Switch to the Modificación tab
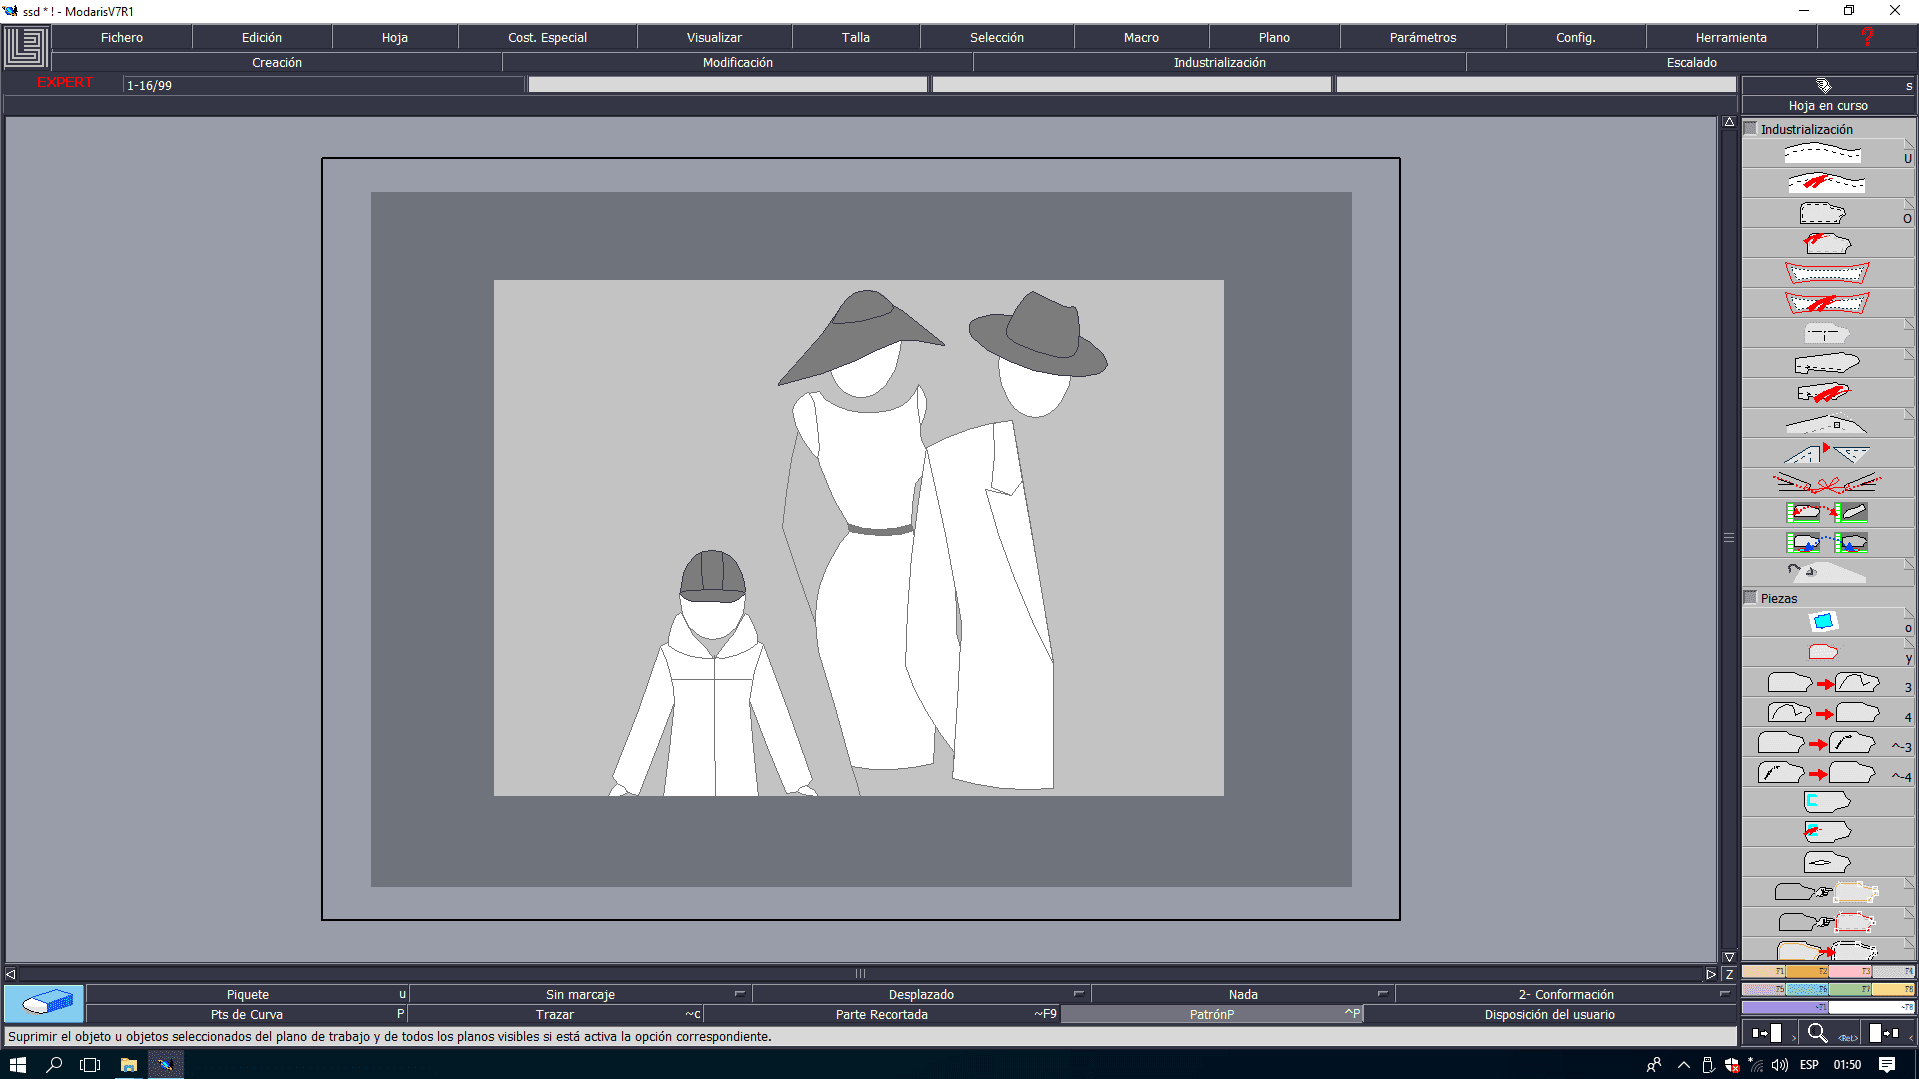The height and width of the screenshot is (1079, 1919). [x=737, y=62]
